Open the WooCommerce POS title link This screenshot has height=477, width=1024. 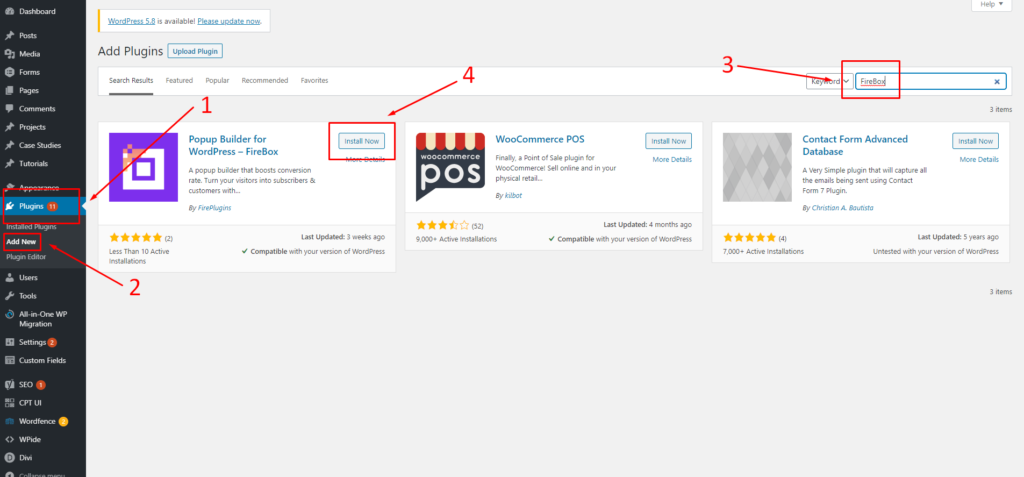tap(540, 139)
